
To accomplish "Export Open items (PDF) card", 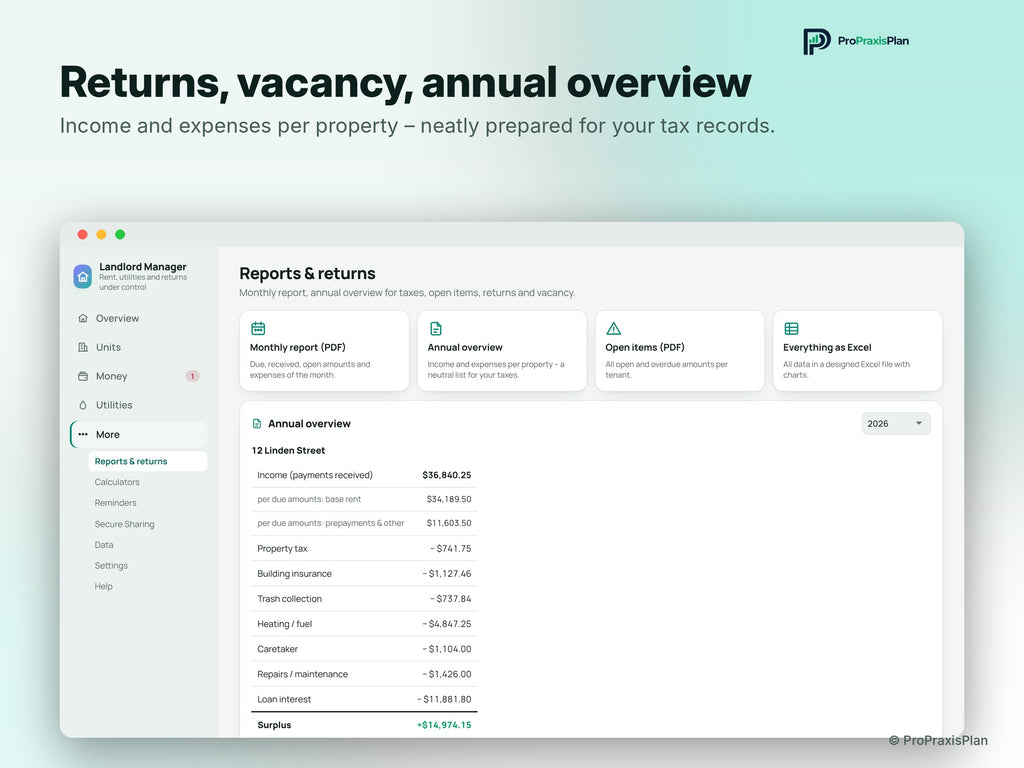I will (680, 351).
